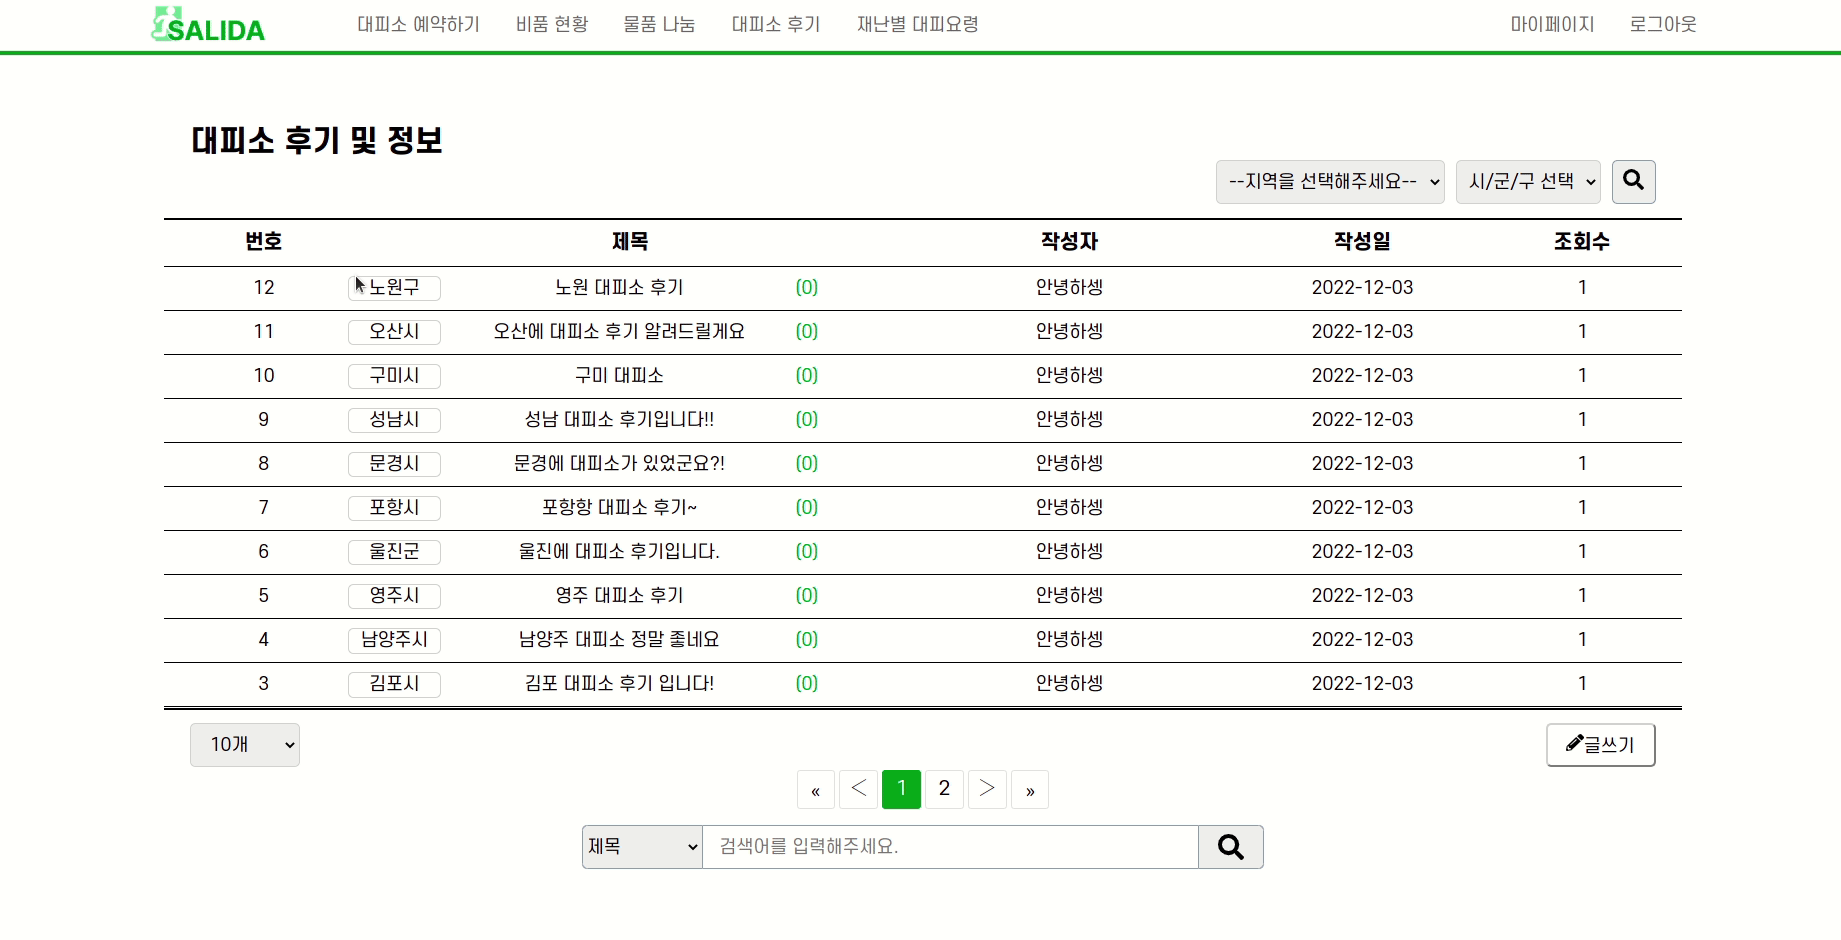Viewport: 1841px width, 940px height.
Task: Select page 2 in pagination
Action: pyautogui.click(x=944, y=789)
